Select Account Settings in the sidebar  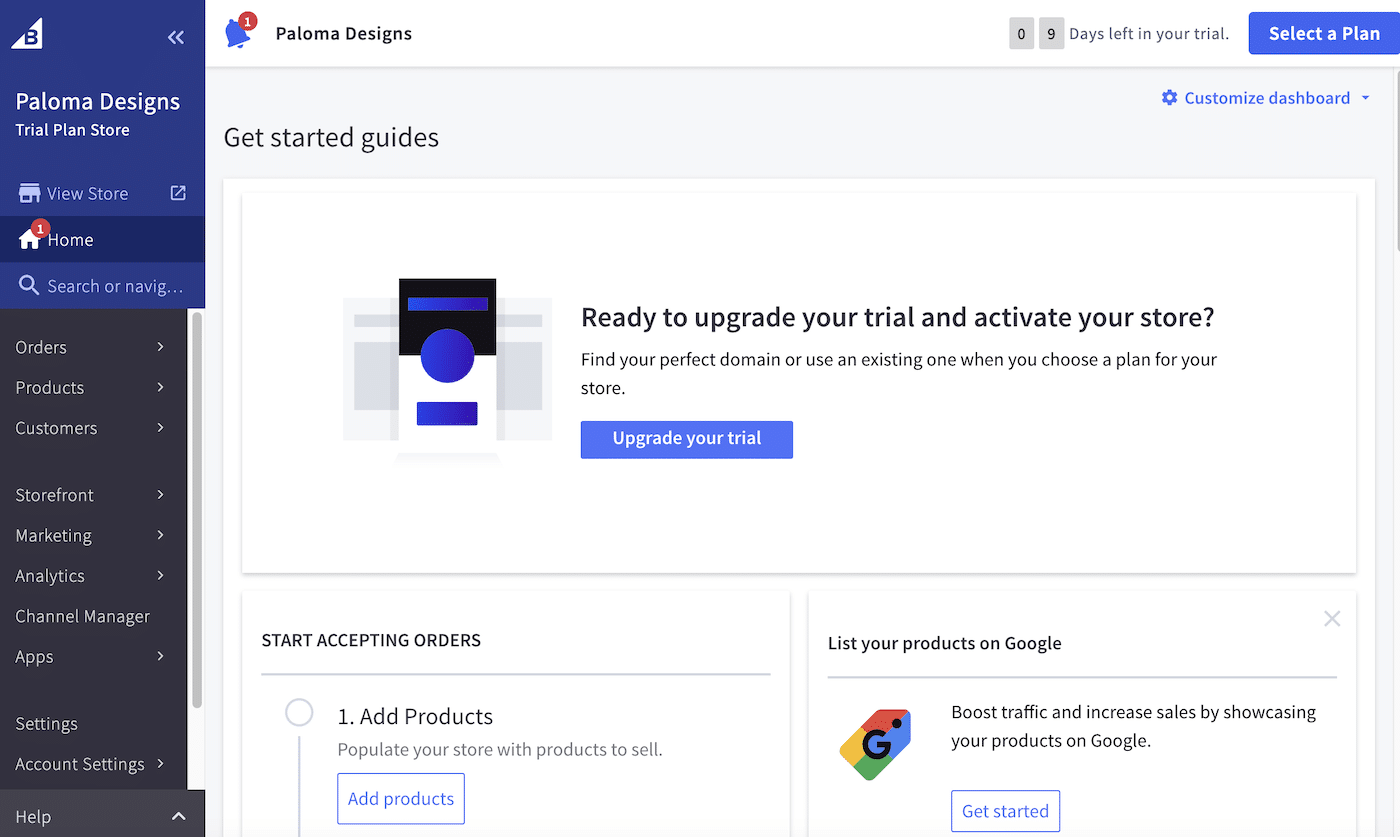(x=80, y=764)
